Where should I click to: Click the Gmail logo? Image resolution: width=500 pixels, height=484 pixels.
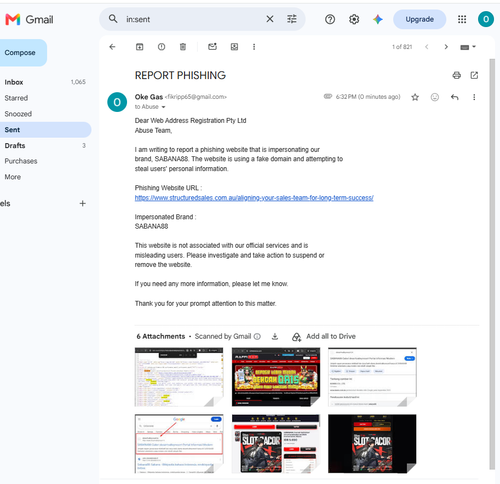(29, 20)
